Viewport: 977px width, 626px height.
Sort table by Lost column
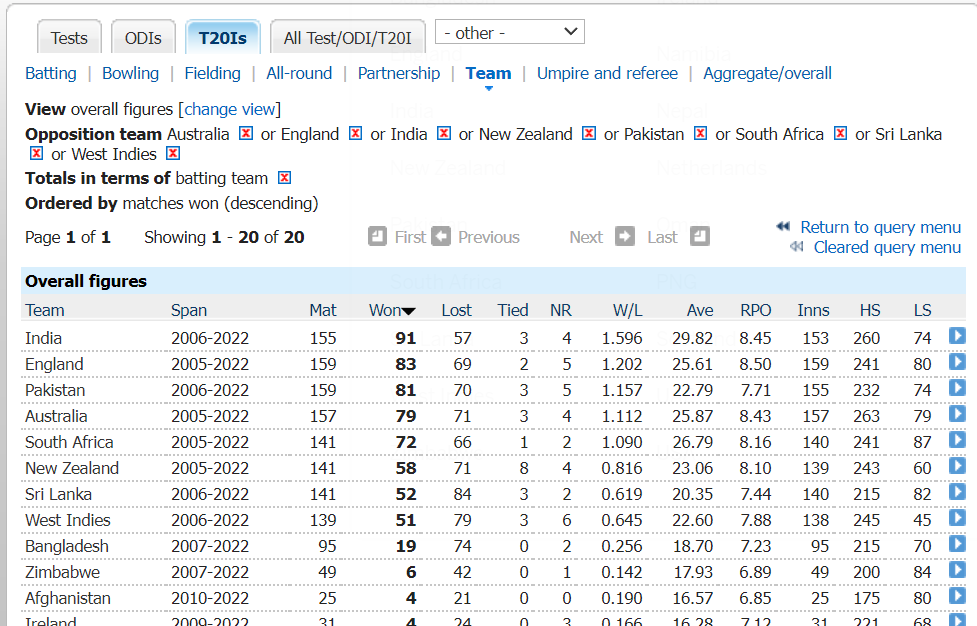457,310
